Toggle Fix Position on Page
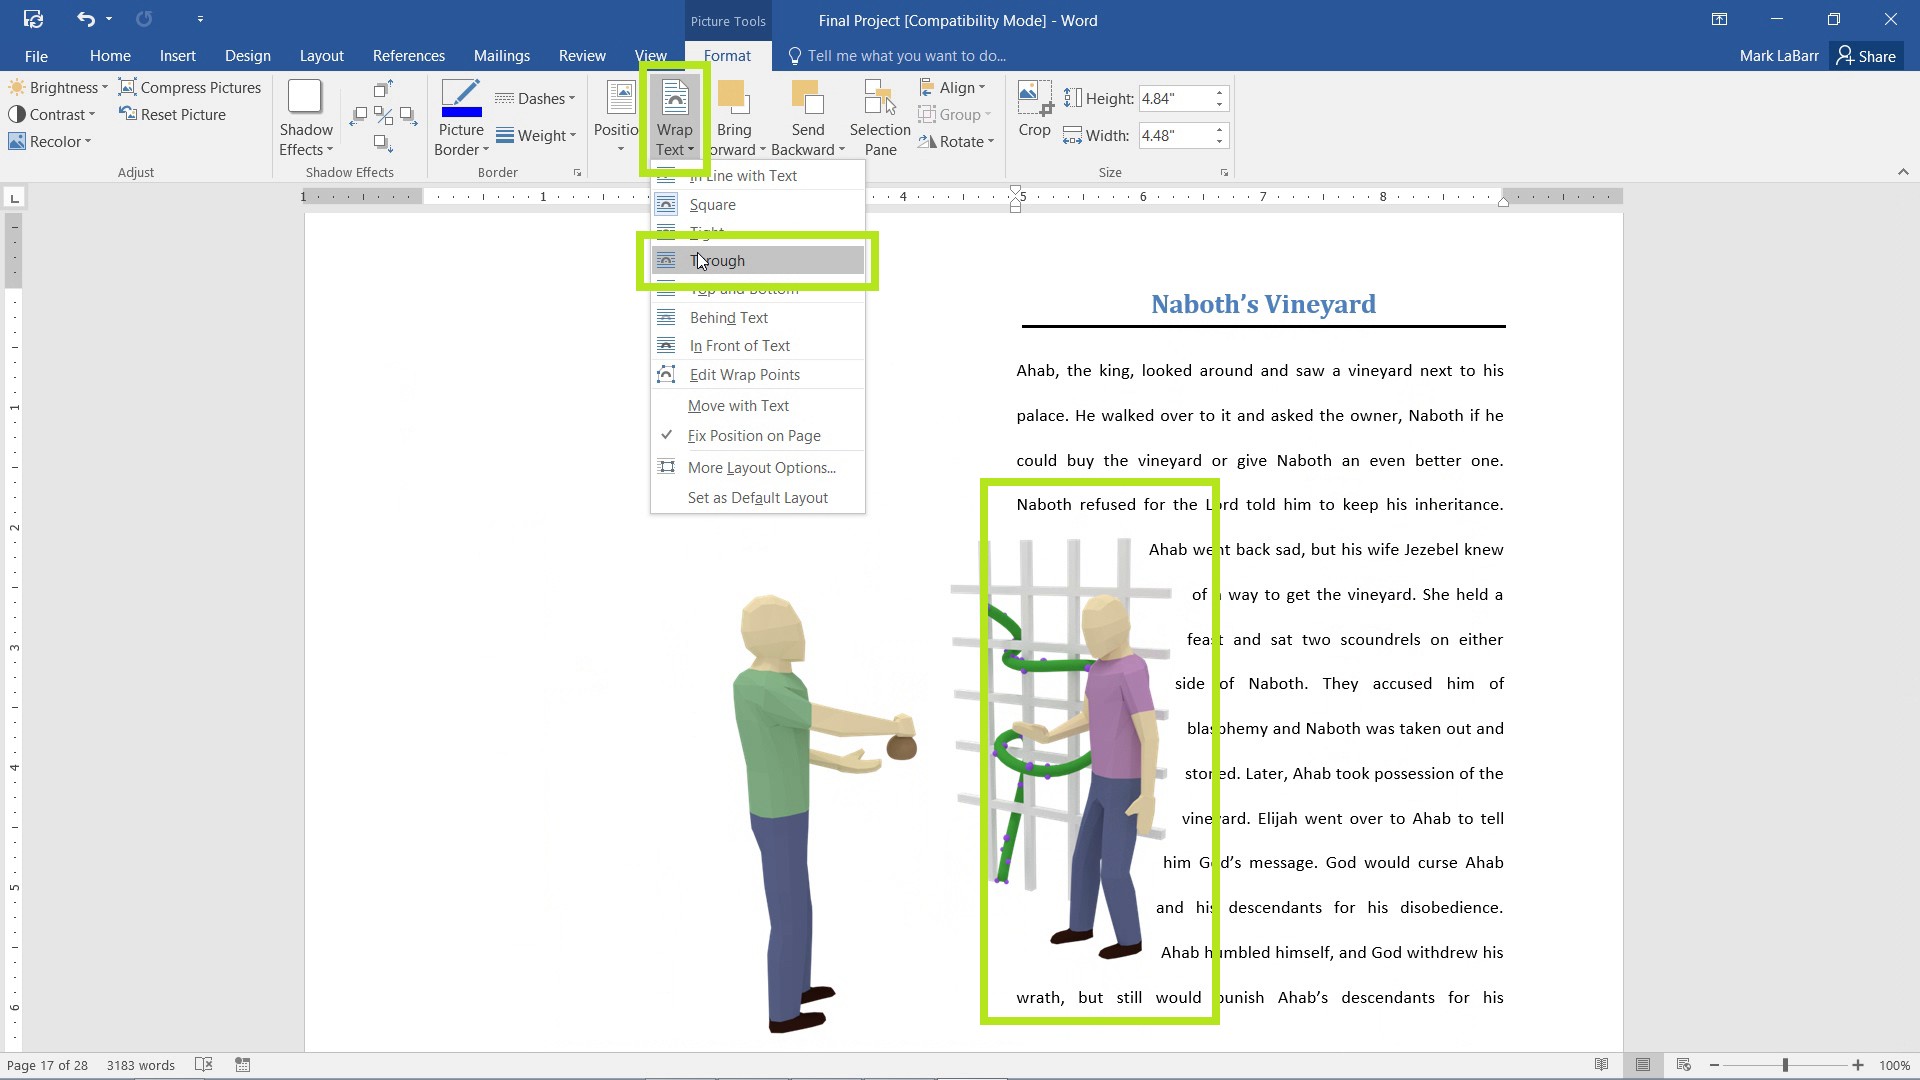1920x1080 pixels. [754, 435]
